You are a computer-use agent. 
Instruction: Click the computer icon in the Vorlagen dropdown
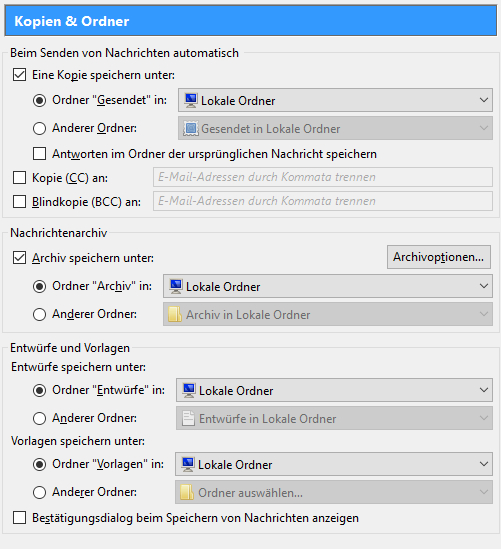(x=188, y=464)
